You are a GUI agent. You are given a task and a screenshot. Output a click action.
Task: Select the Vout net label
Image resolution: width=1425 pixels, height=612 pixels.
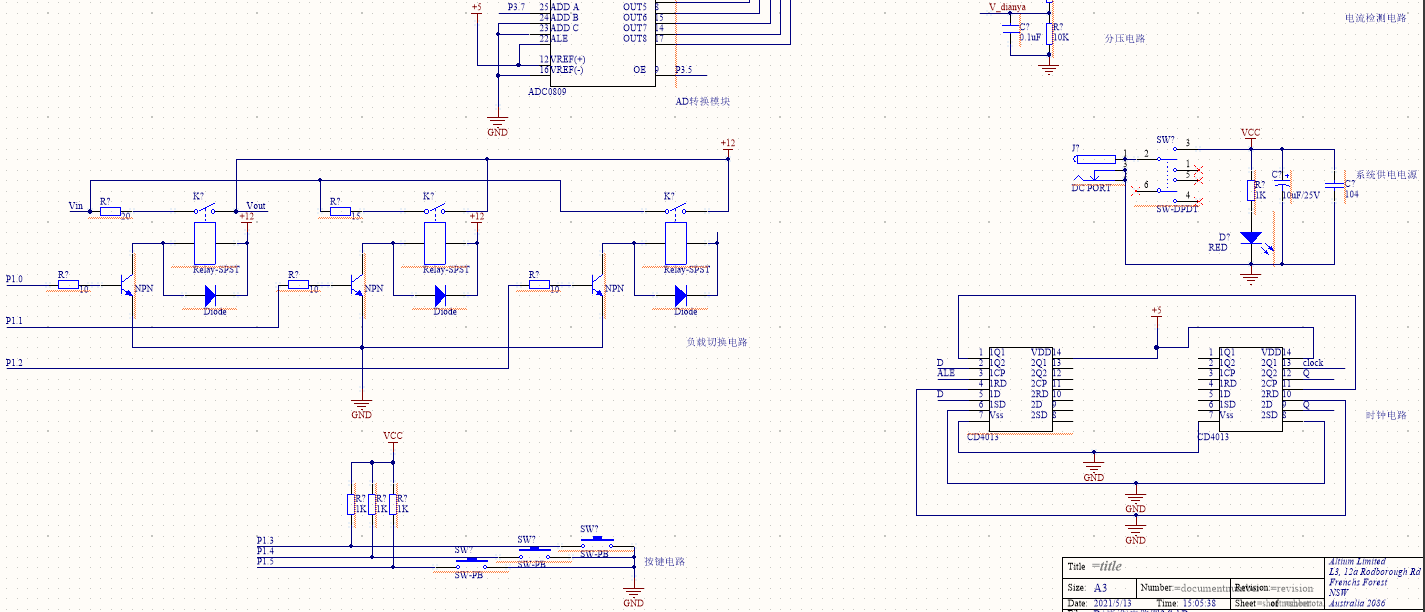click(x=255, y=206)
